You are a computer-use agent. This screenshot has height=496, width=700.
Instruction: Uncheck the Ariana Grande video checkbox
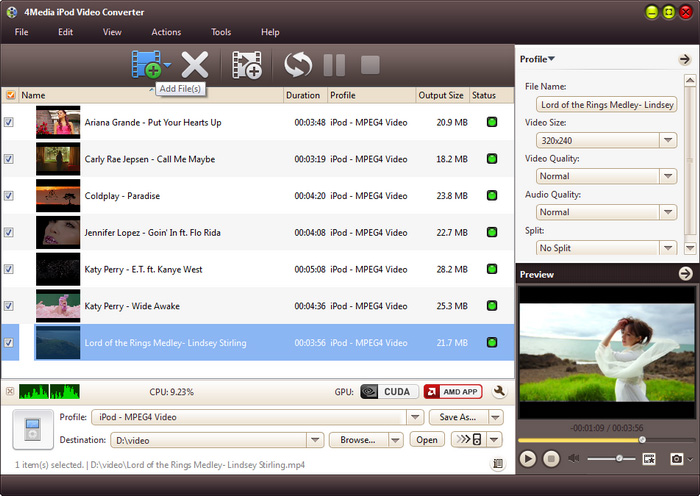9,122
